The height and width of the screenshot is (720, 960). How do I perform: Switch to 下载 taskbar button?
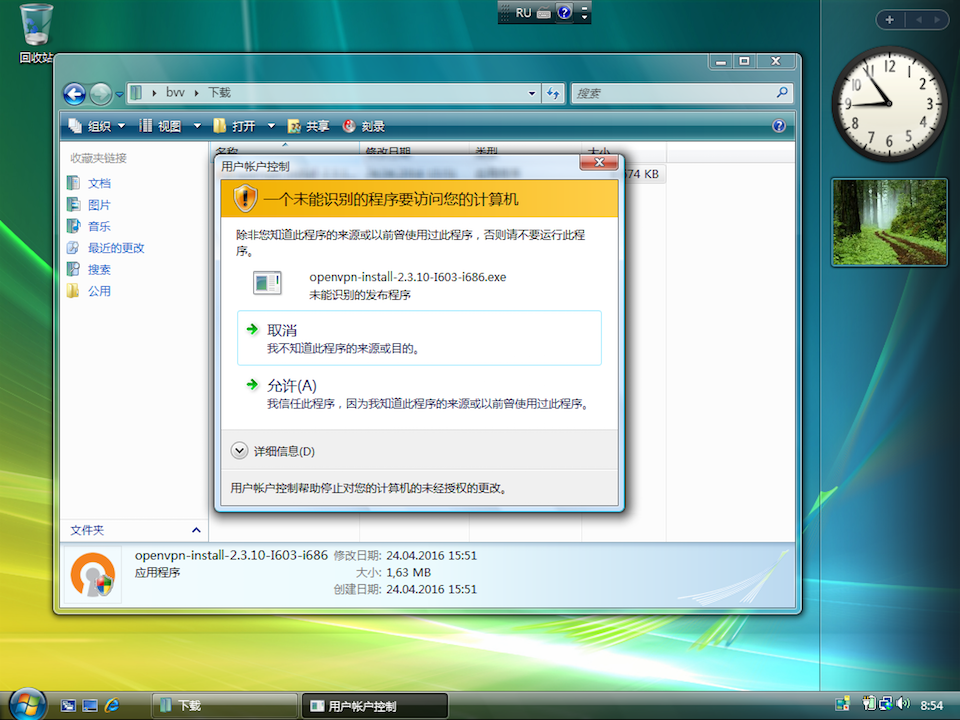pyautogui.click(x=224, y=705)
